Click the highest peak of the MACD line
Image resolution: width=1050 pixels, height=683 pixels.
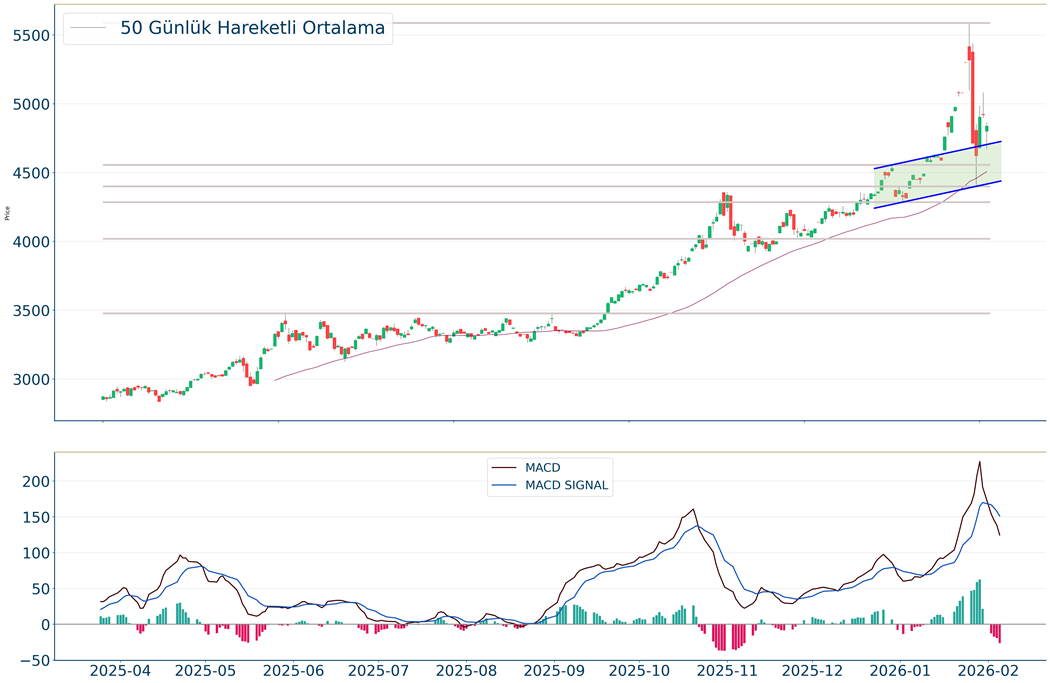click(x=979, y=462)
